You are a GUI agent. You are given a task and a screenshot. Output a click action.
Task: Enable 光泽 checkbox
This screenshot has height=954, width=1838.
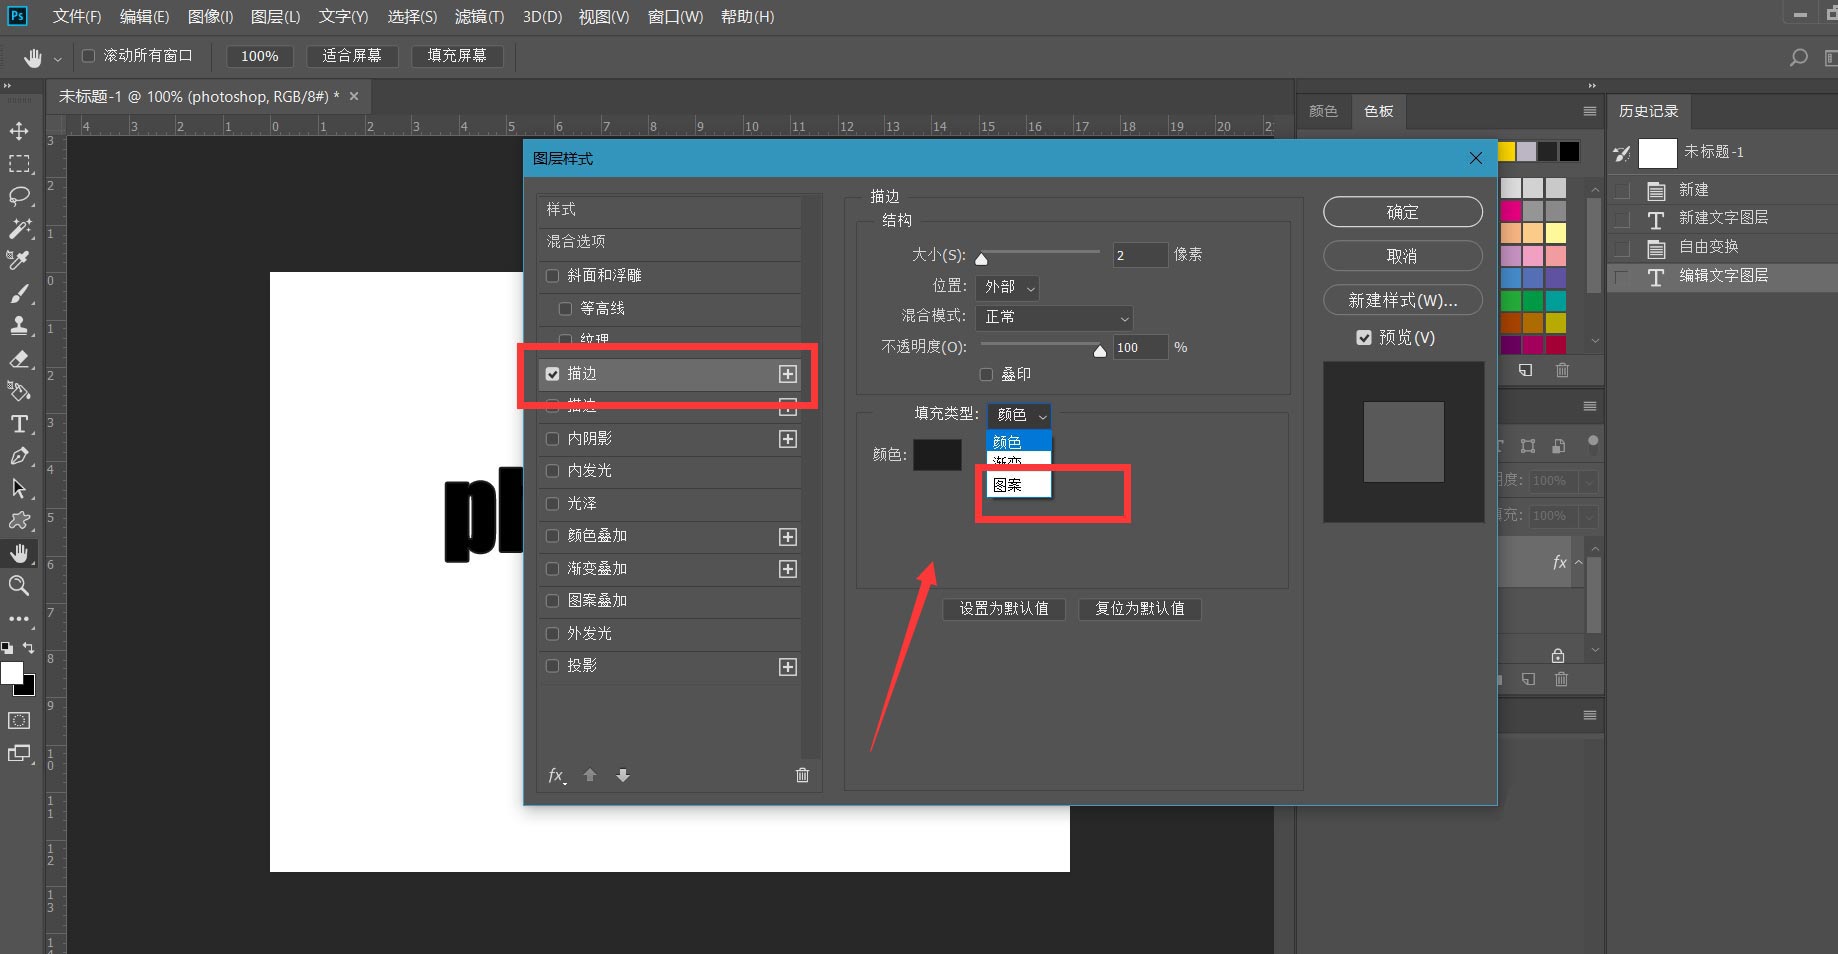552,504
